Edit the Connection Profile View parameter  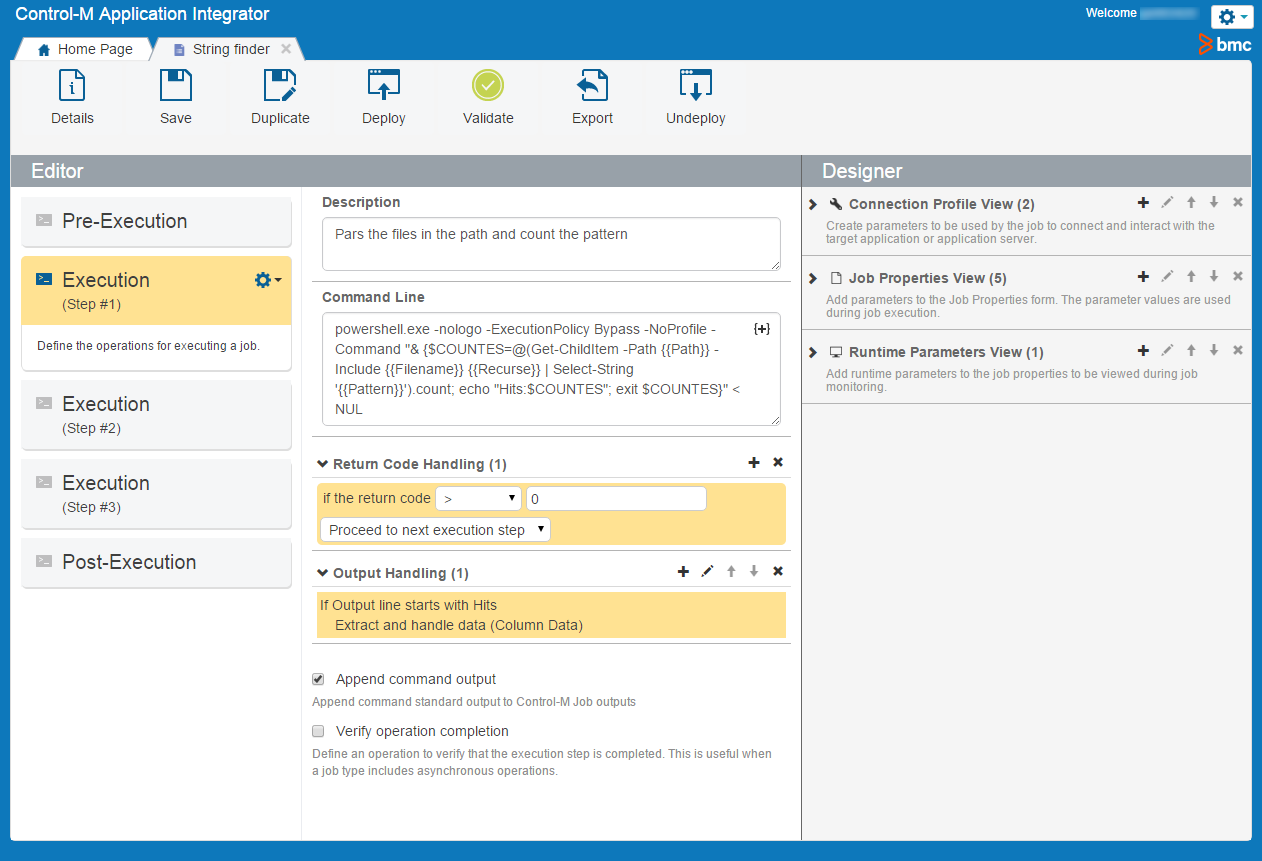[x=1167, y=202]
